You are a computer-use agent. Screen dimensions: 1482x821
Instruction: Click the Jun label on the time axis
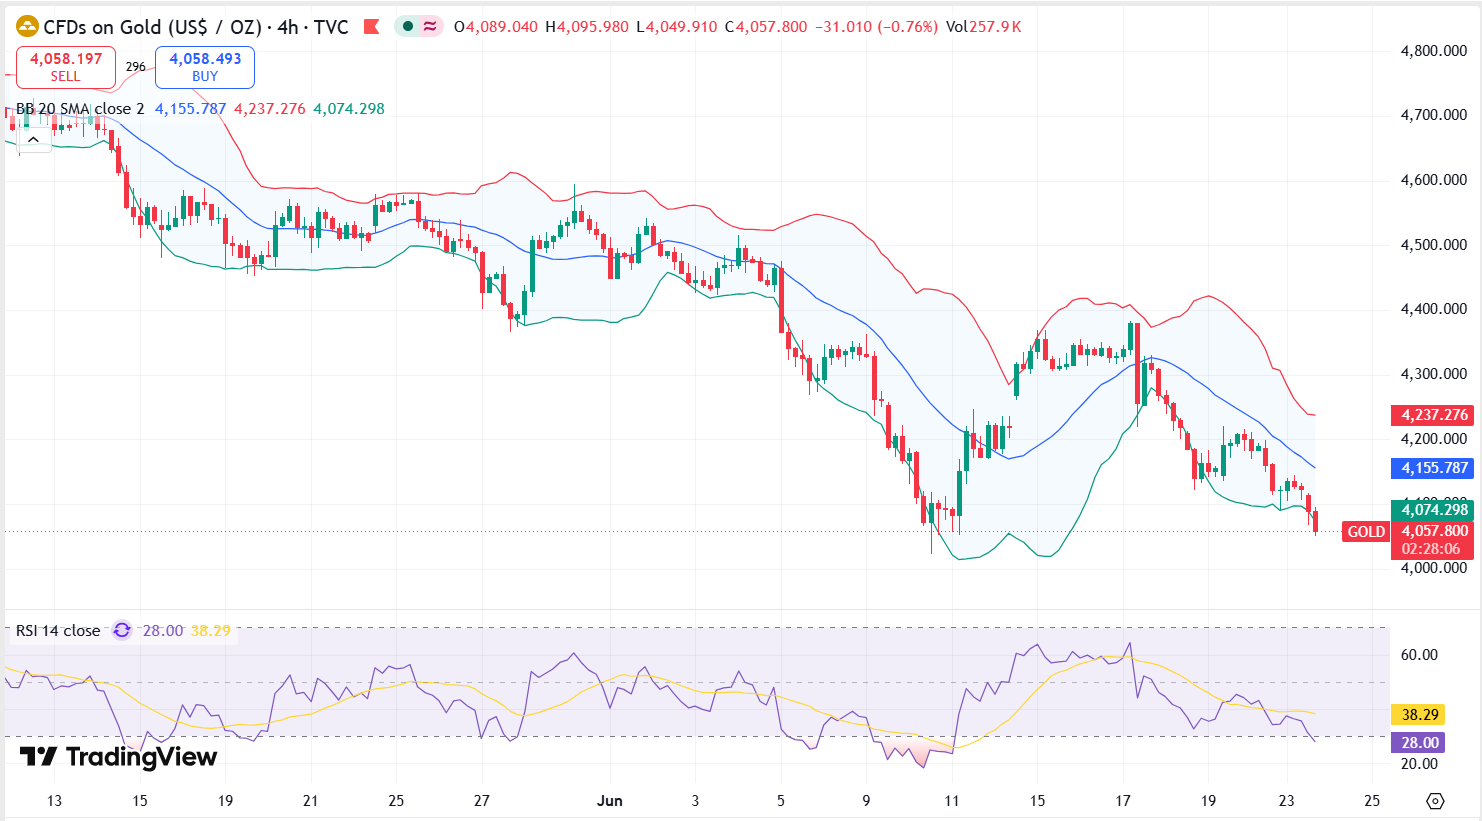[x=609, y=801]
